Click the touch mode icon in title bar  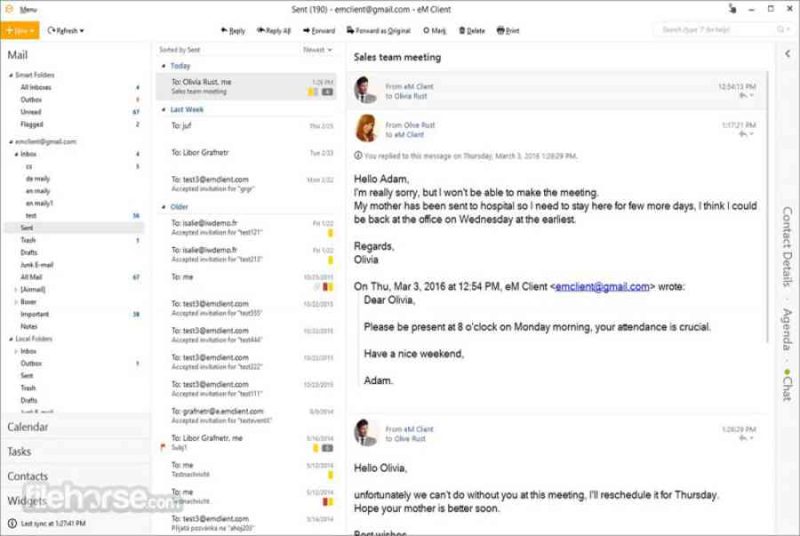[732, 9]
